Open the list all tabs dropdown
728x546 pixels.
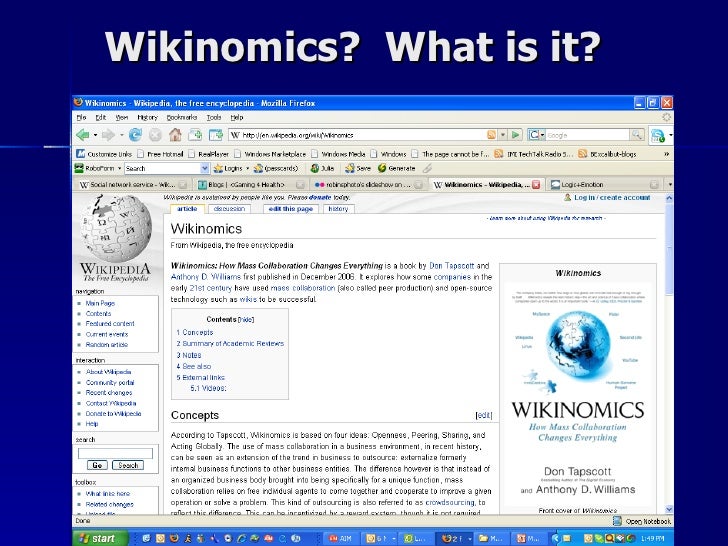[670, 184]
